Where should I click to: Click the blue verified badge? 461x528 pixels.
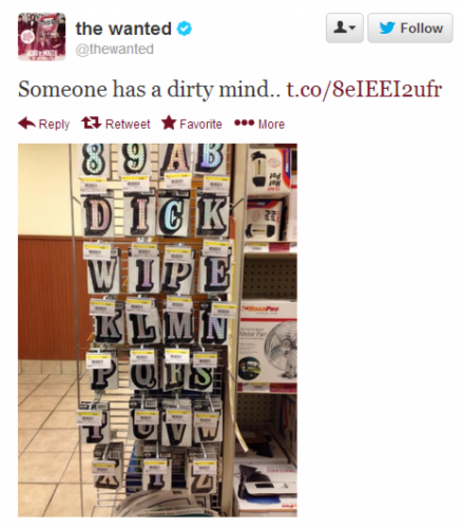[184, 29]
